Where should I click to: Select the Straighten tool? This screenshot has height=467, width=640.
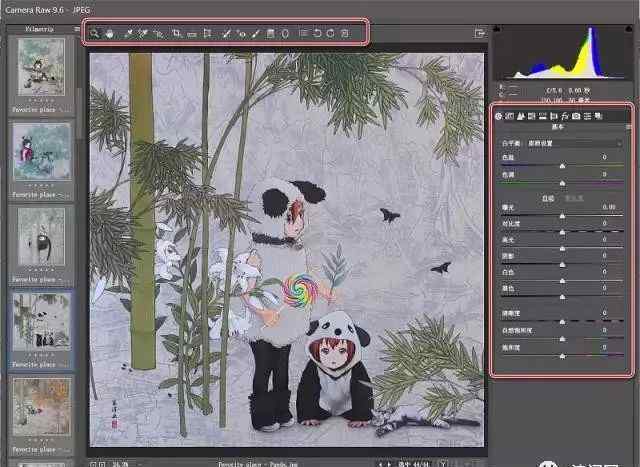tap(192, 34)
